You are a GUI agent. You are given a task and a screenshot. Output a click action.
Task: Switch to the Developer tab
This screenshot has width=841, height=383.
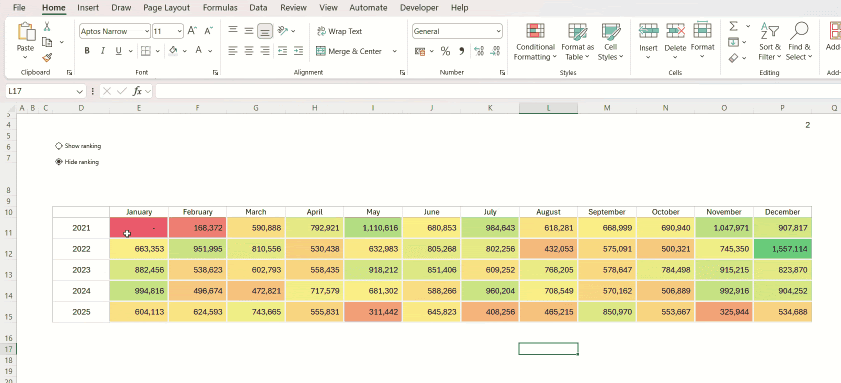pyautogui.click(x=419, y=8)
